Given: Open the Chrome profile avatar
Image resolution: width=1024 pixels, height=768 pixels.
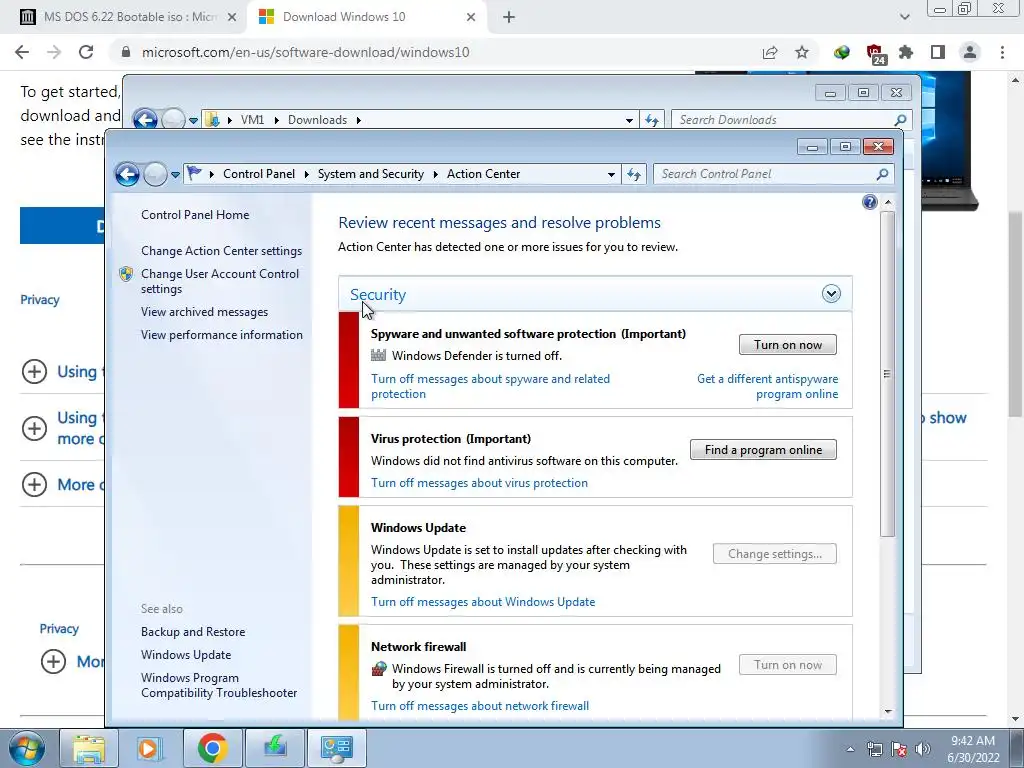Looking at the screenshot, I should click(x=970, y=52).
